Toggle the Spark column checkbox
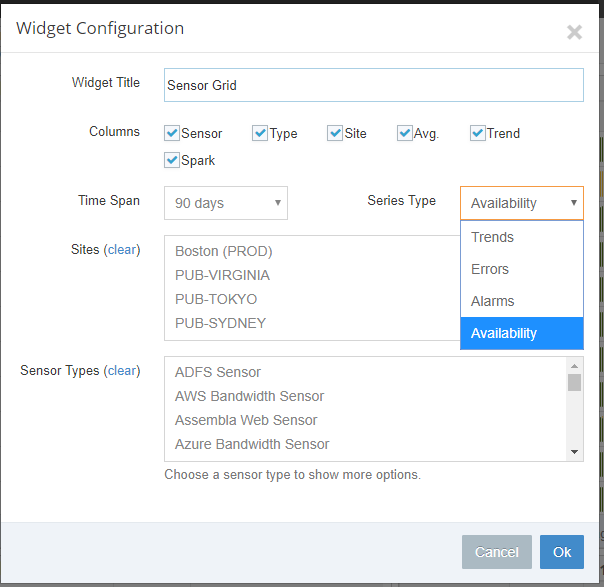The image size is (604, 587). pos(172,160)
